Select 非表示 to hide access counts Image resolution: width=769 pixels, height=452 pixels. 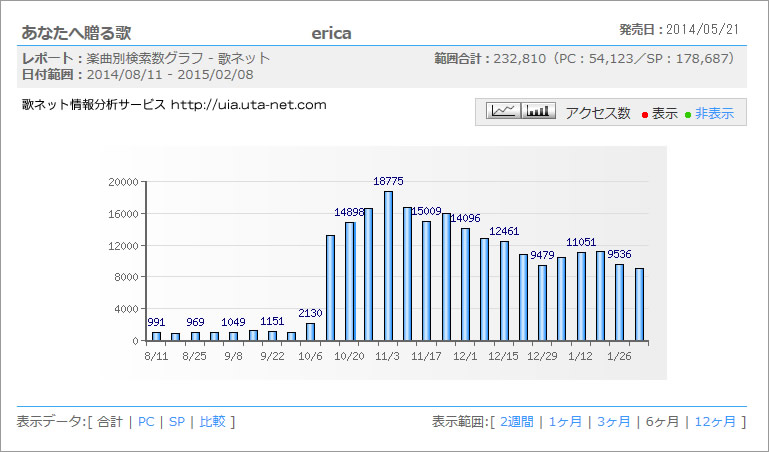click(714, 114)
